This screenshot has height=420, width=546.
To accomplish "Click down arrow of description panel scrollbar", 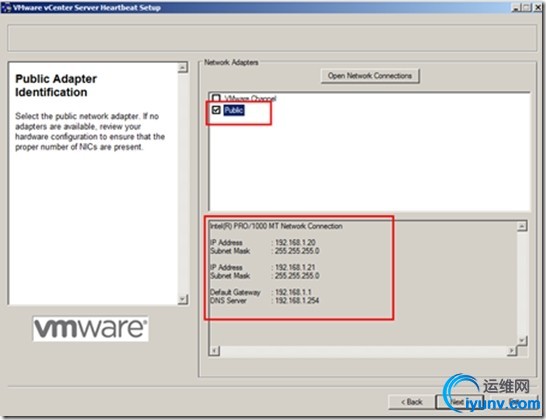I will [x=183, y=299].
